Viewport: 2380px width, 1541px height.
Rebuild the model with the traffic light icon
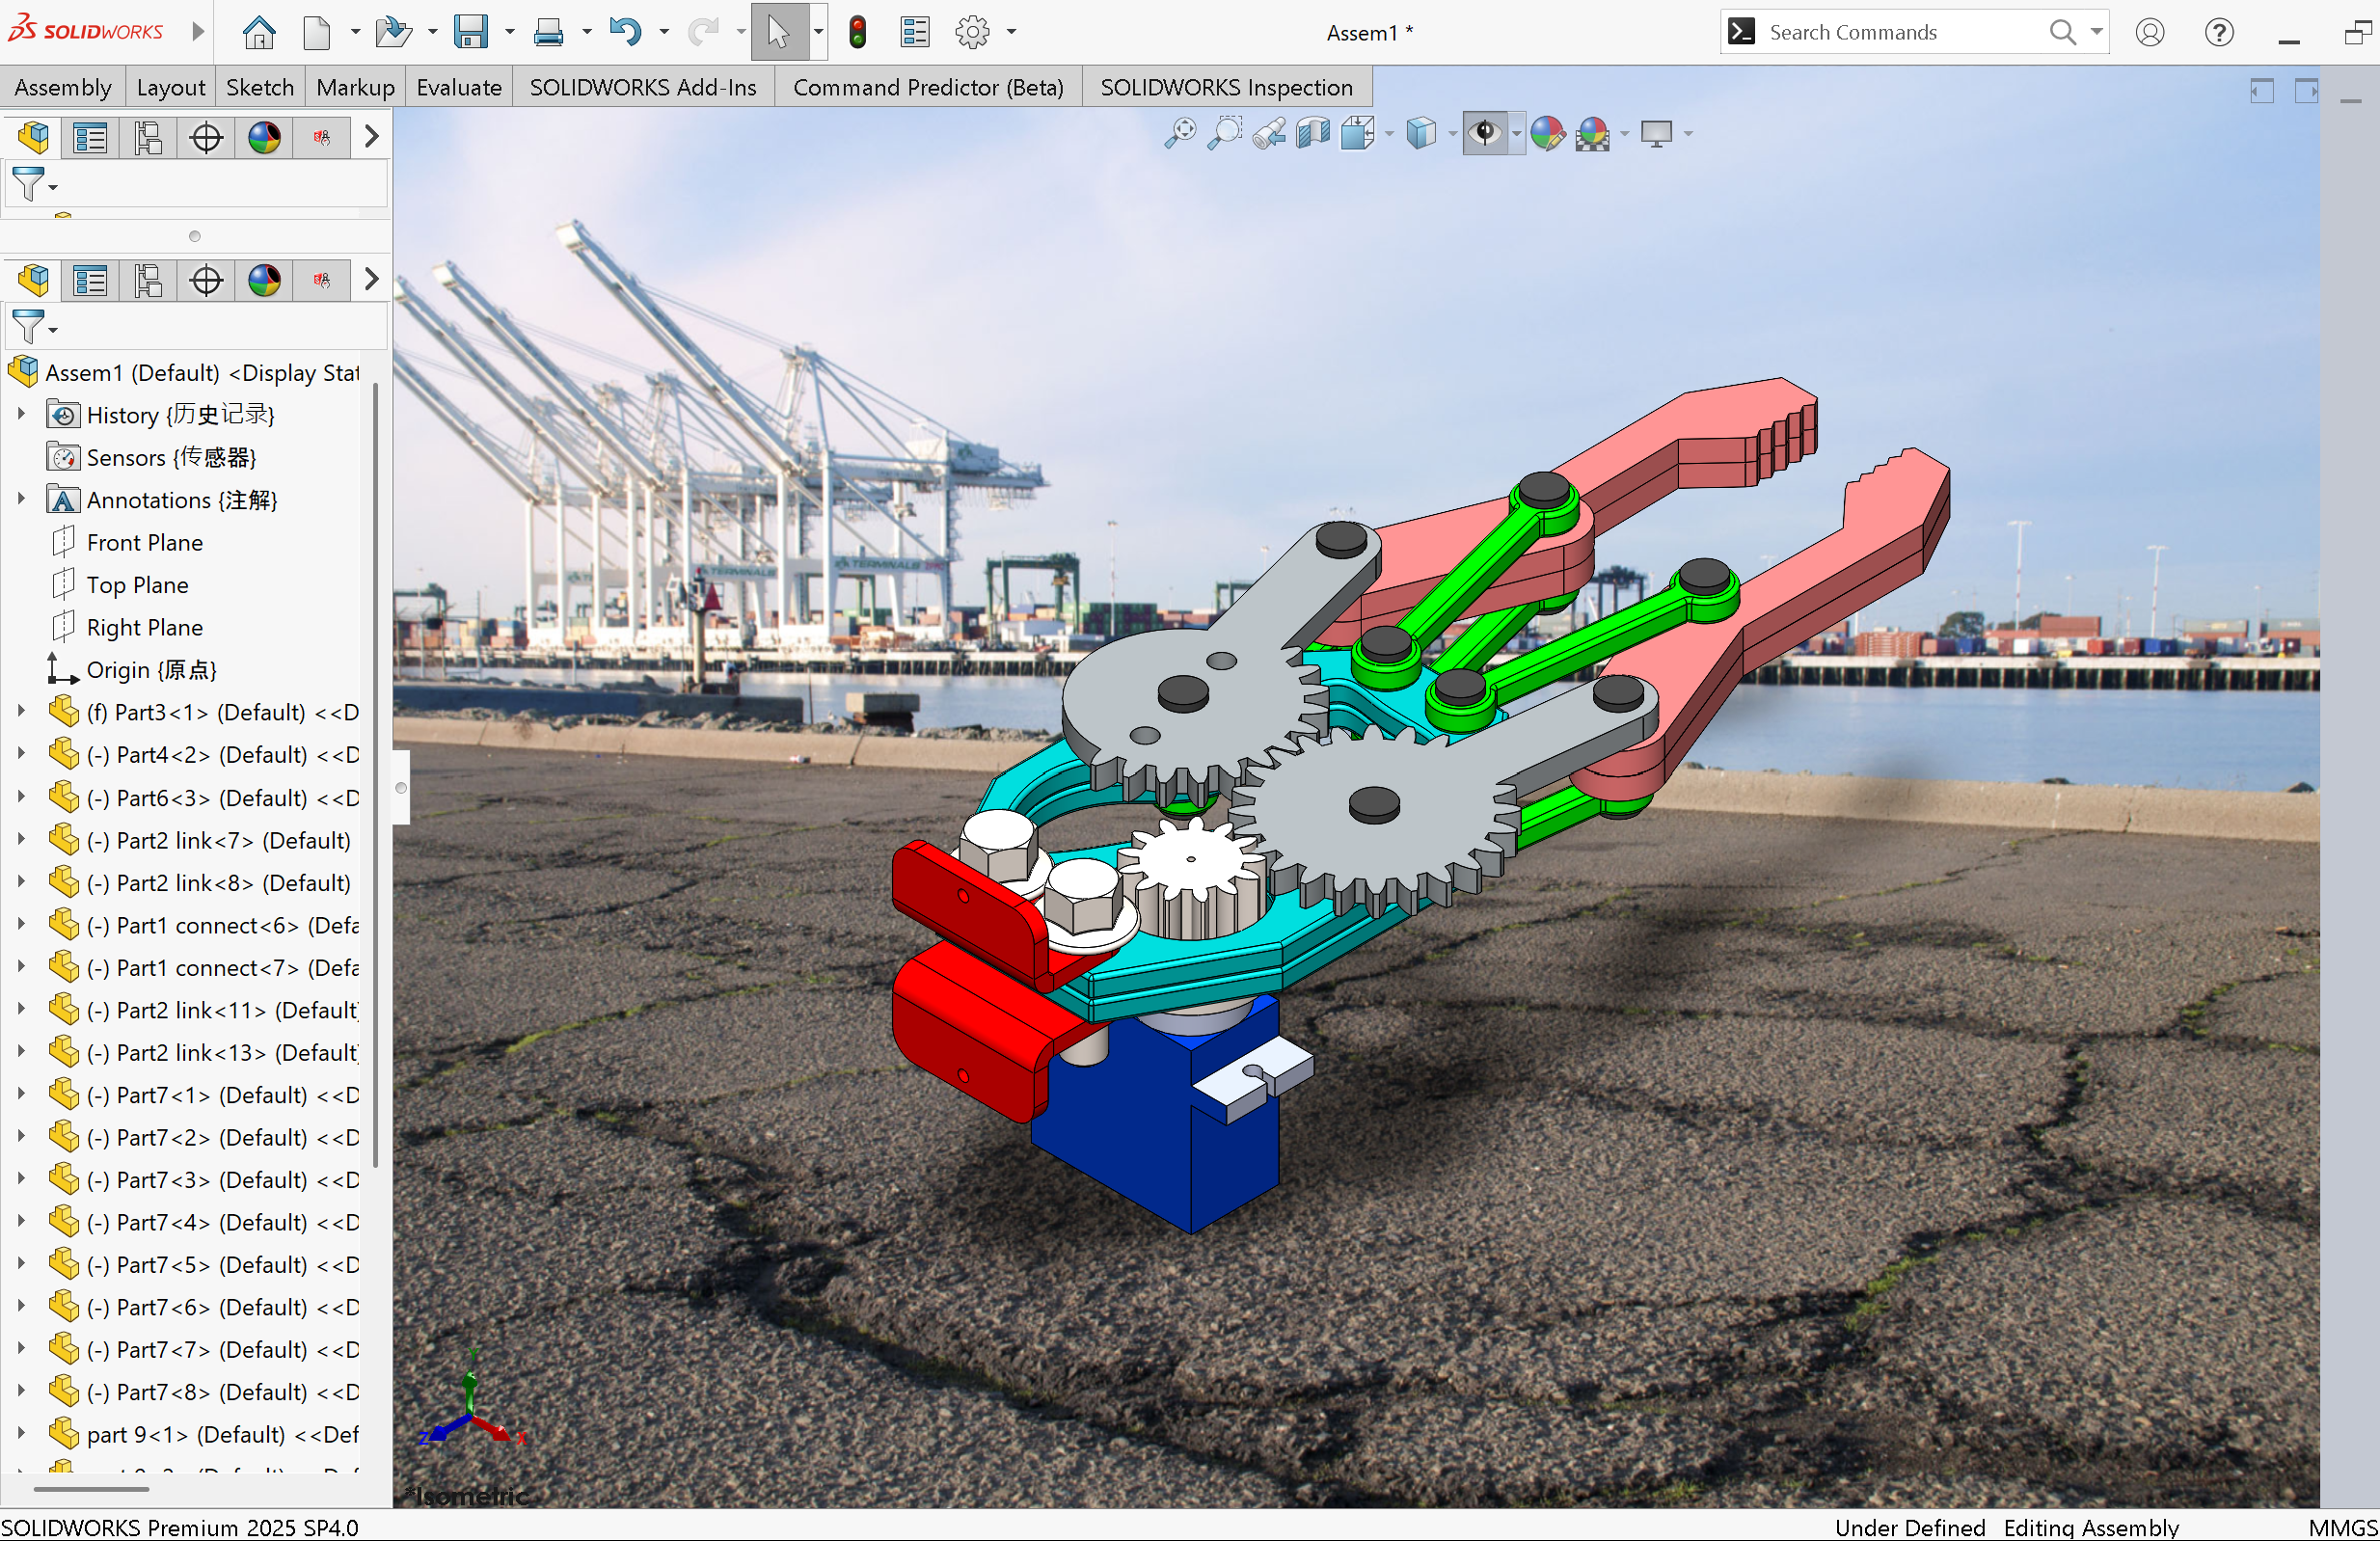[x=857, y=32]
